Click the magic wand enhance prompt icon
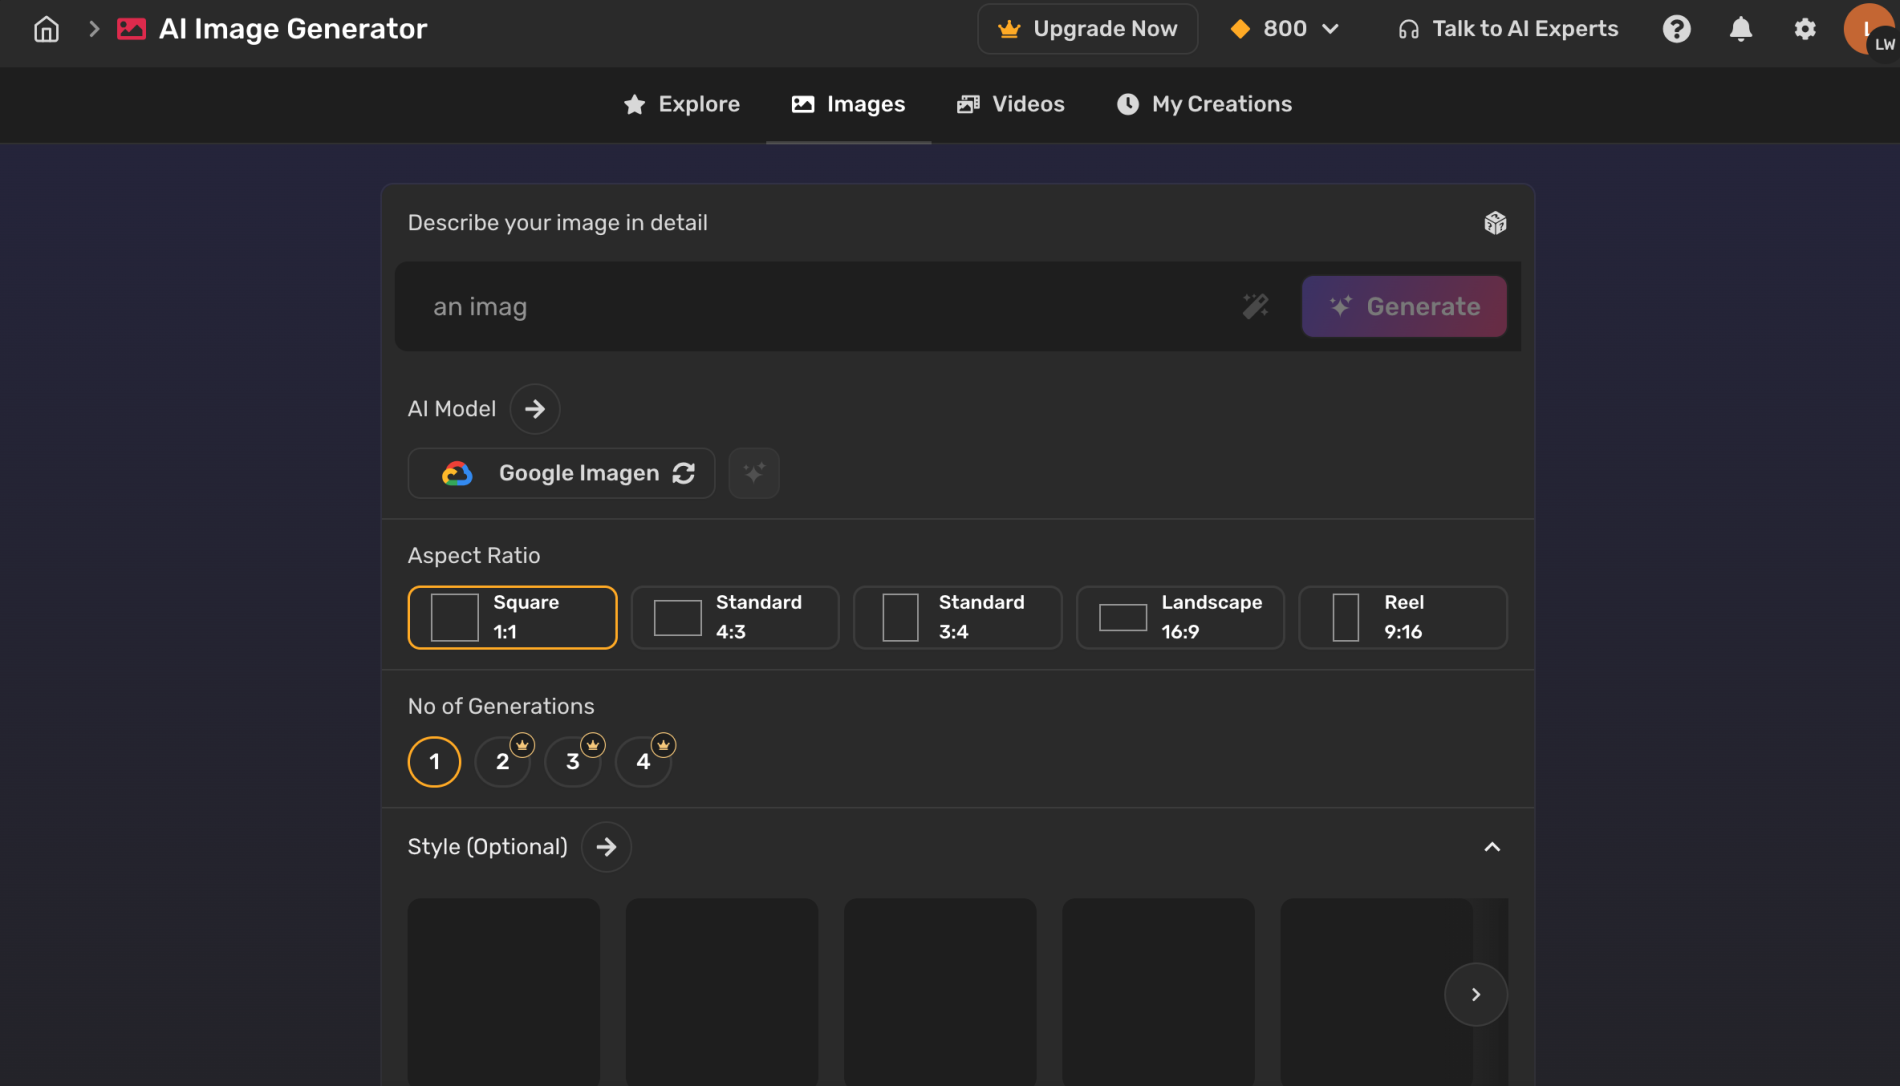The image size is (1900, 1086). point(1255,306)
